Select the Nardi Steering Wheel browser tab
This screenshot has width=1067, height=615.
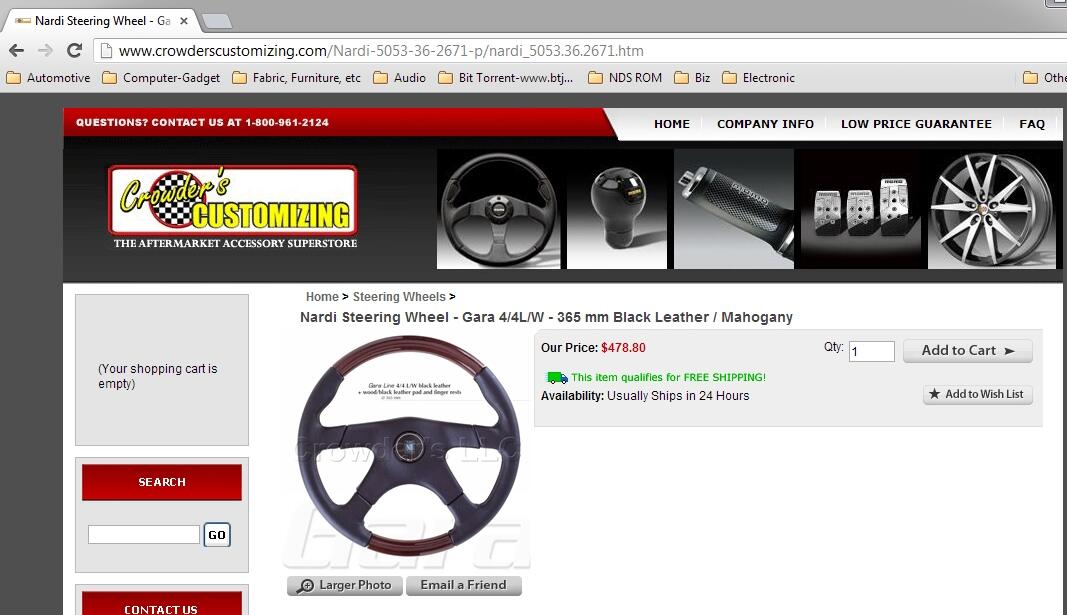(101, 21)
